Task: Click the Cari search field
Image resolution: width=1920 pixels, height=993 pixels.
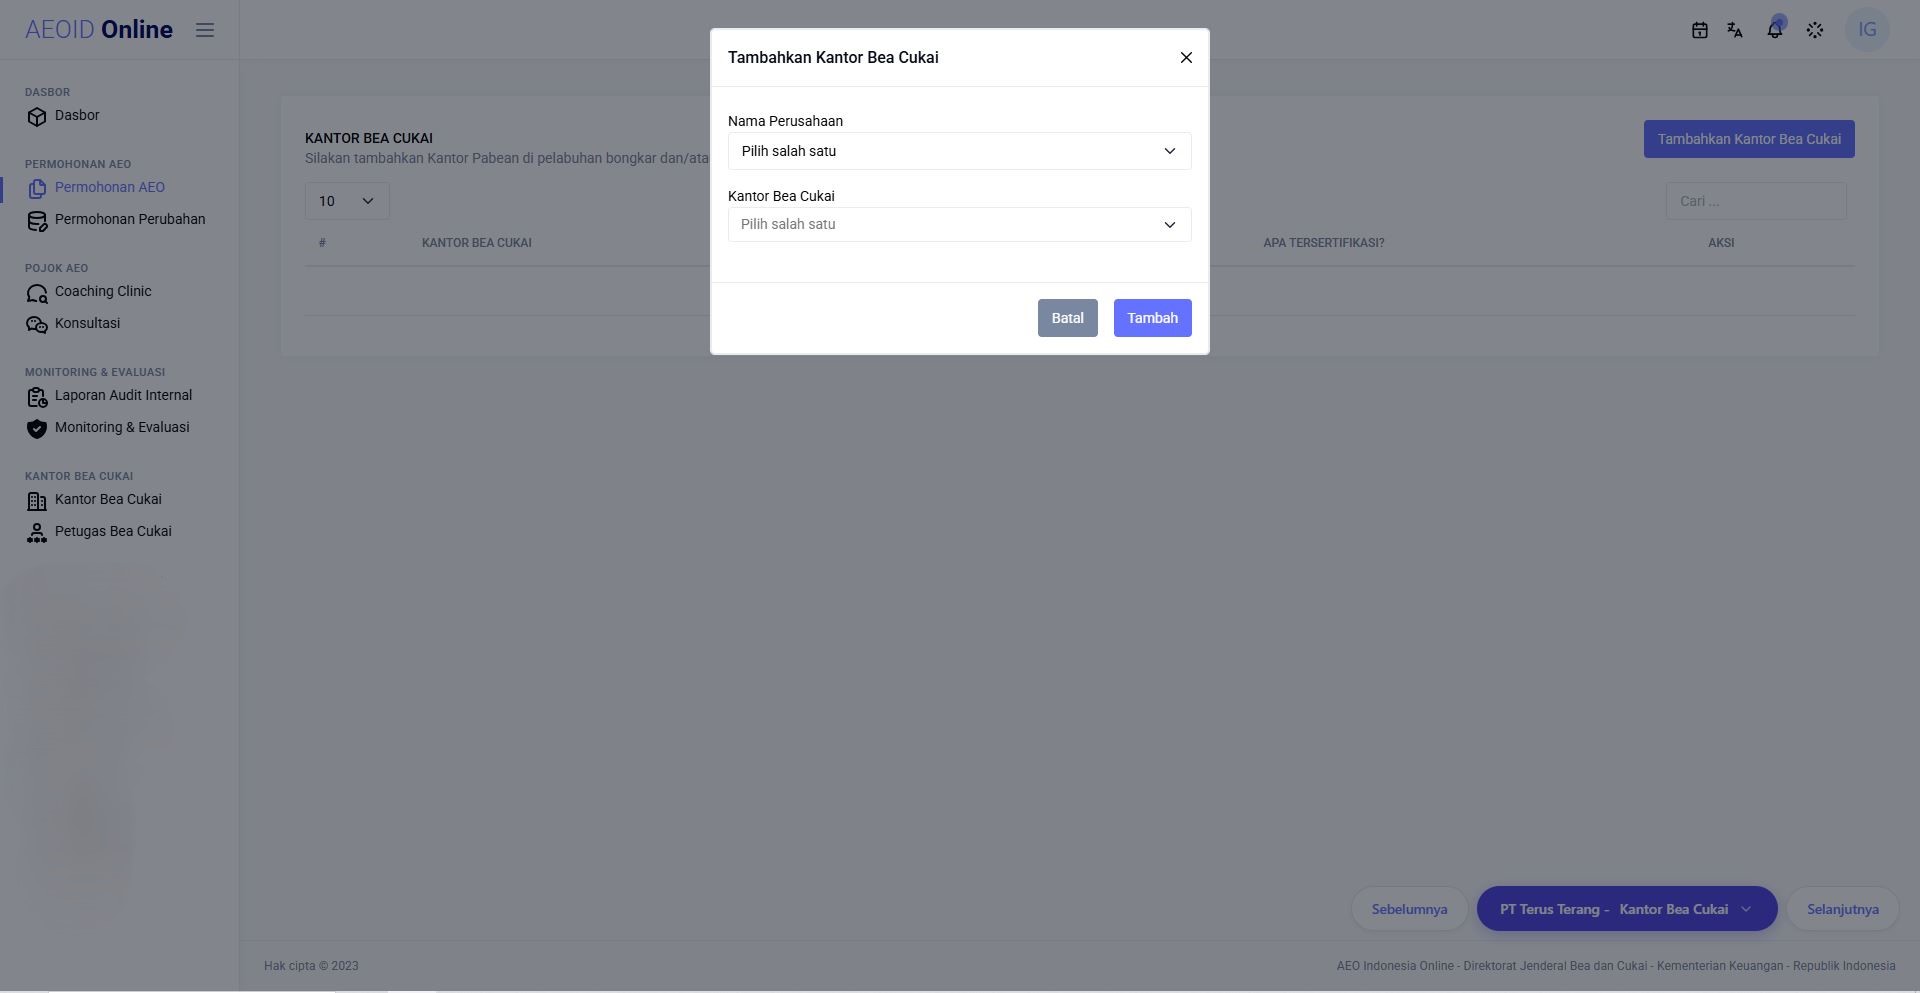Action: click(x=1756, y=201)
